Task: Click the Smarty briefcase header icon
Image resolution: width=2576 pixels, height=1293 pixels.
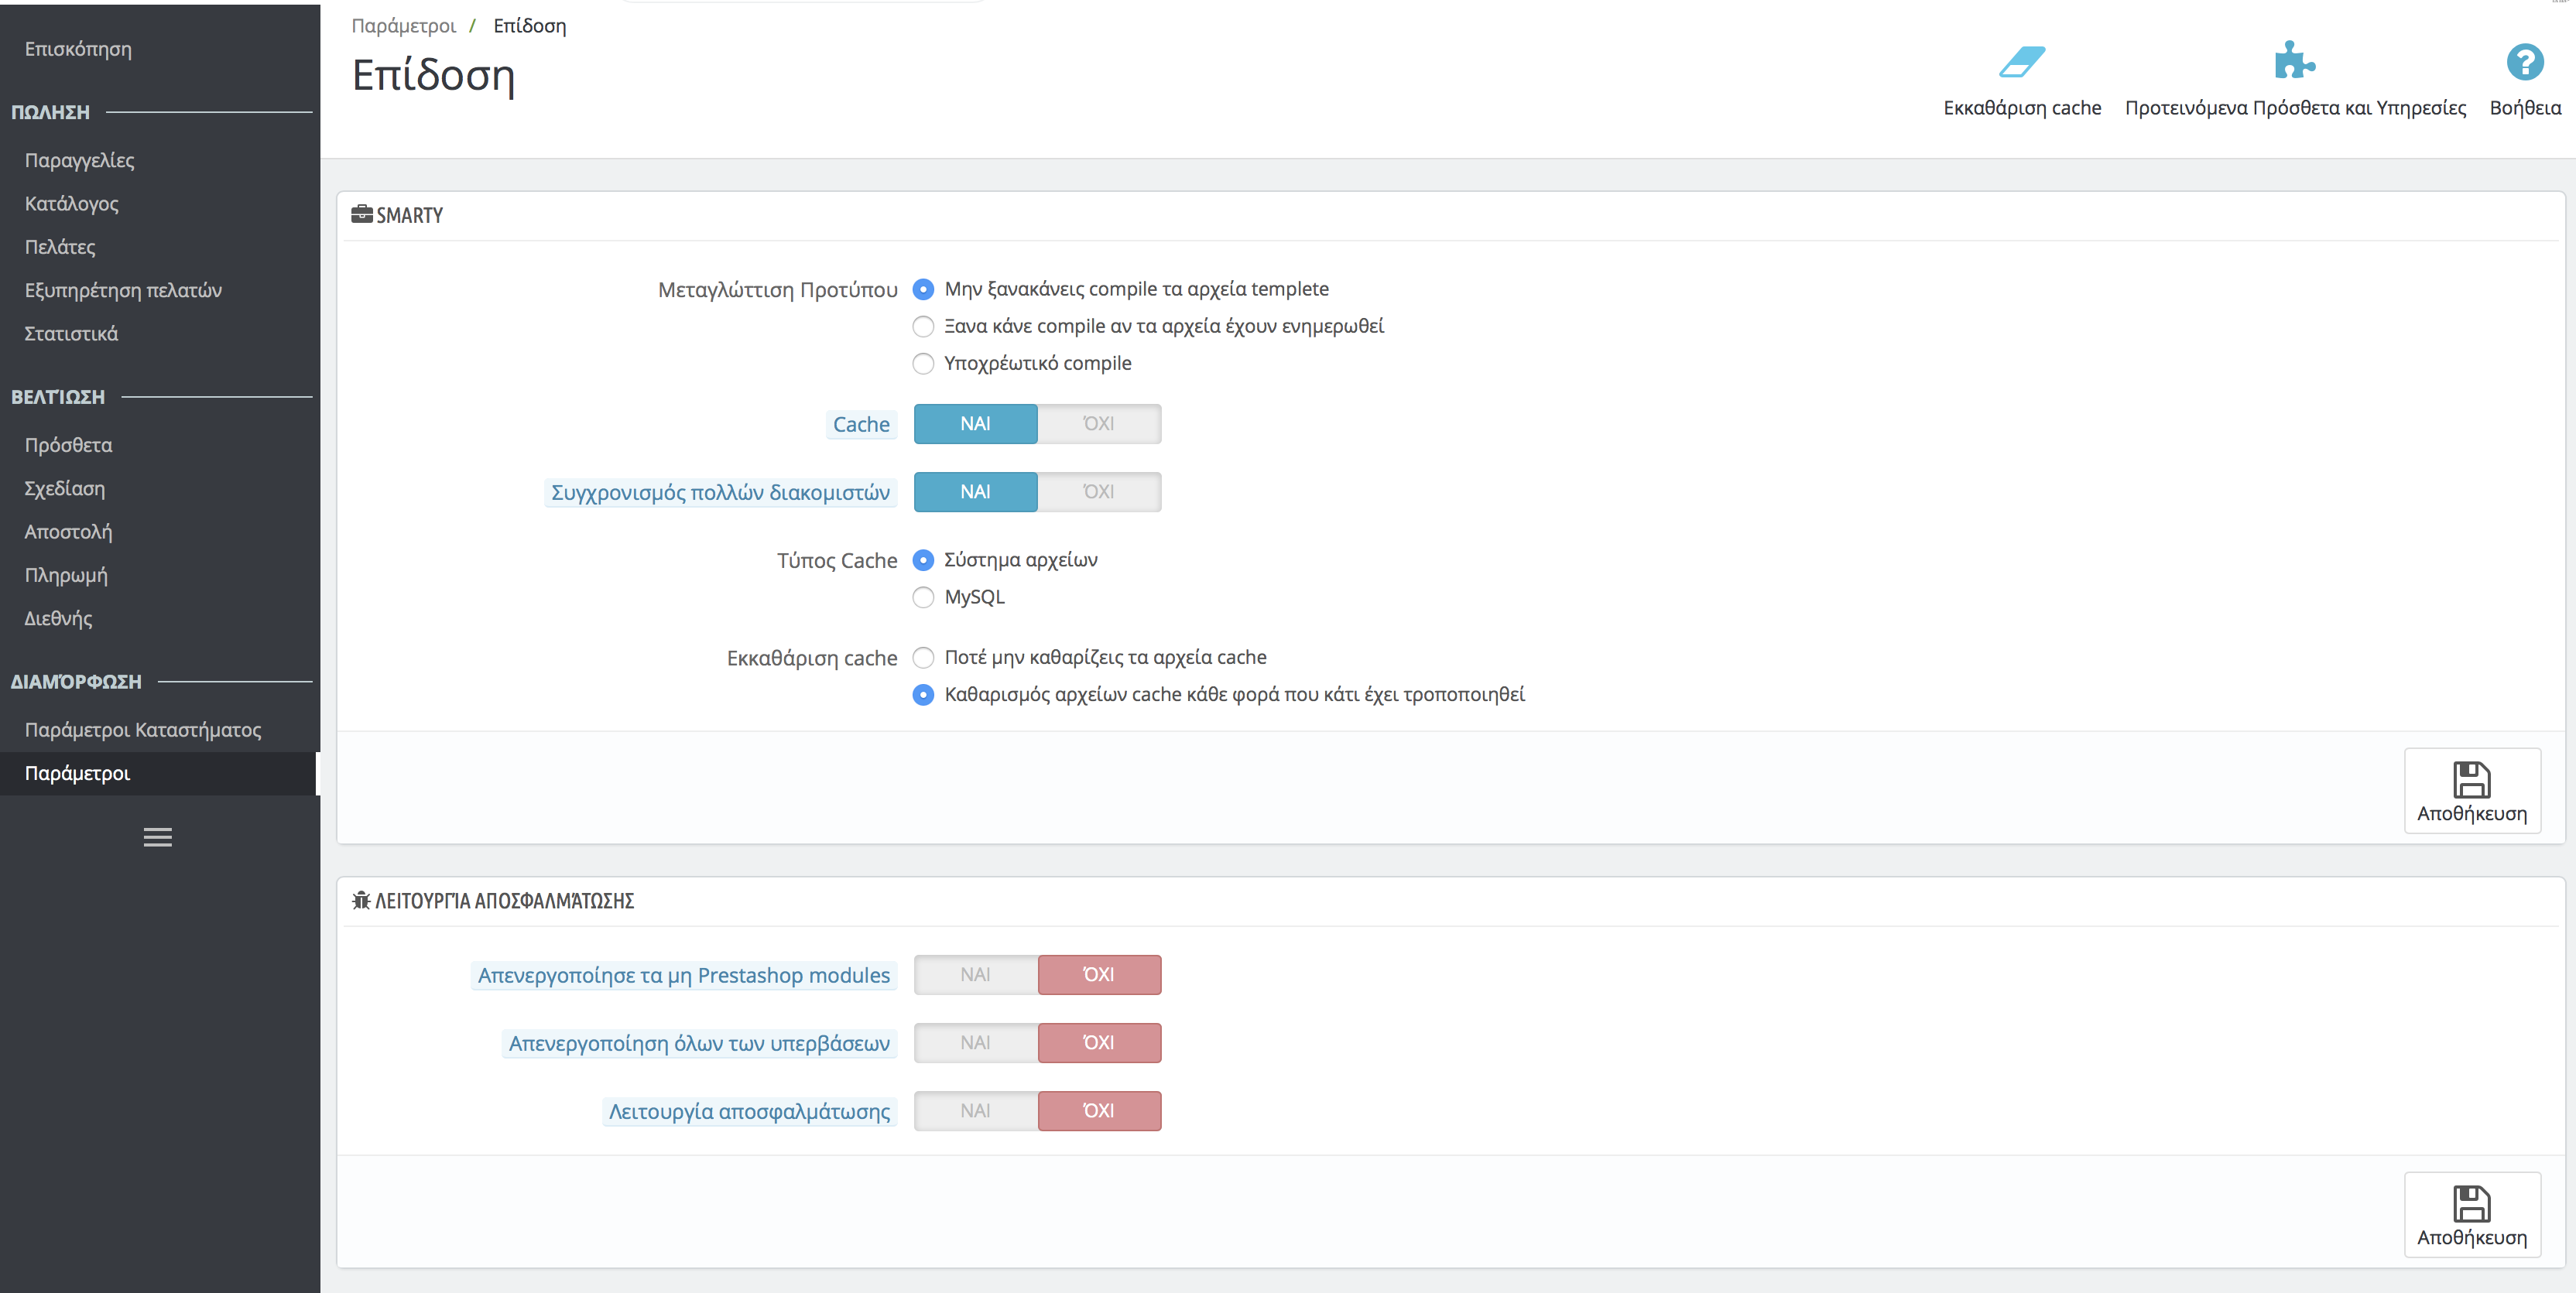Action: click(x=361, y=214)
